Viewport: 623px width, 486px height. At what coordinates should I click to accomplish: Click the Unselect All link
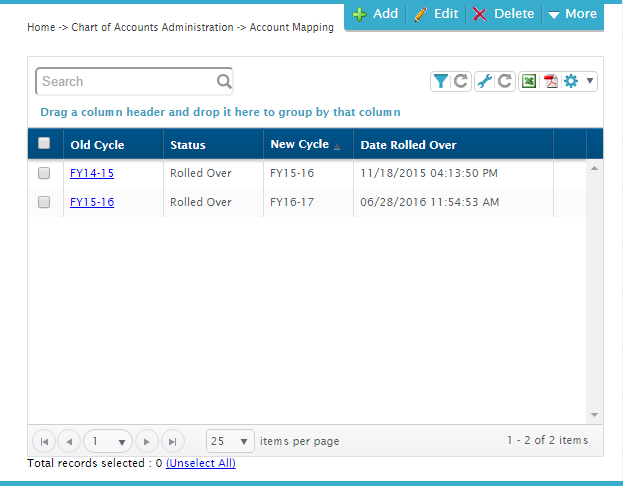(x=201, y=463)
